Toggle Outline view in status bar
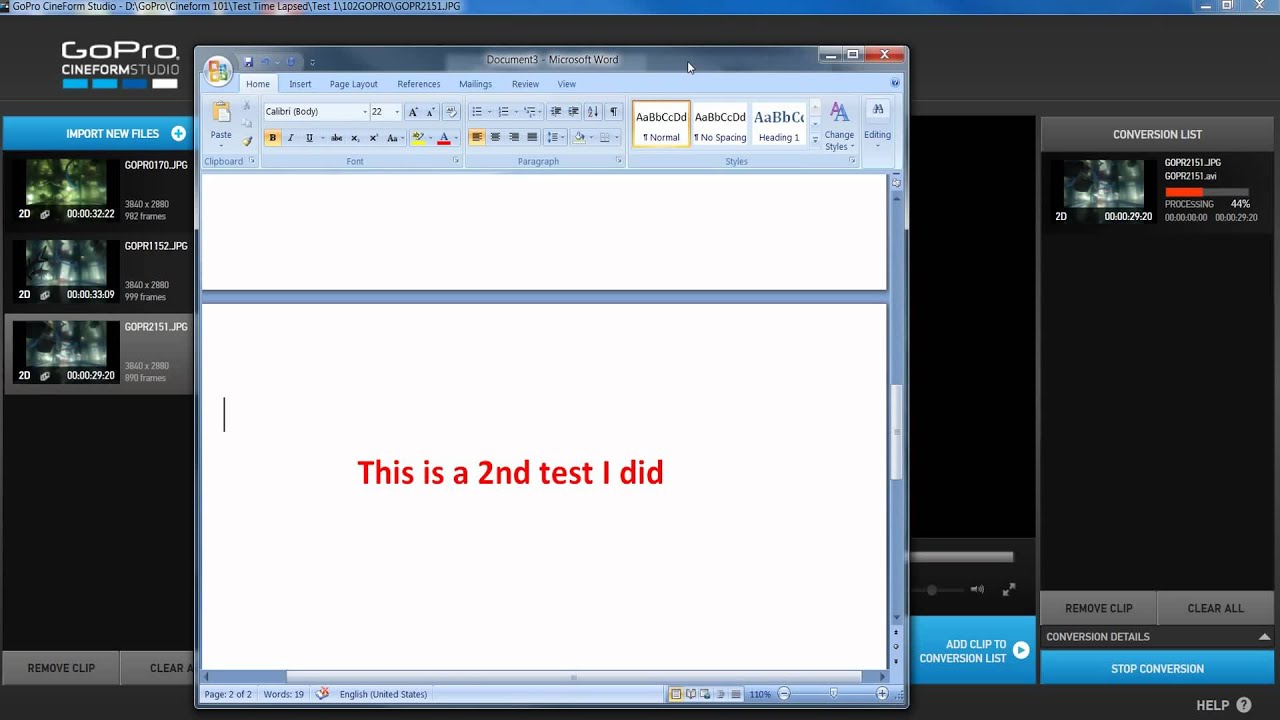This screenshot has height=720, width=1280. 721,694
